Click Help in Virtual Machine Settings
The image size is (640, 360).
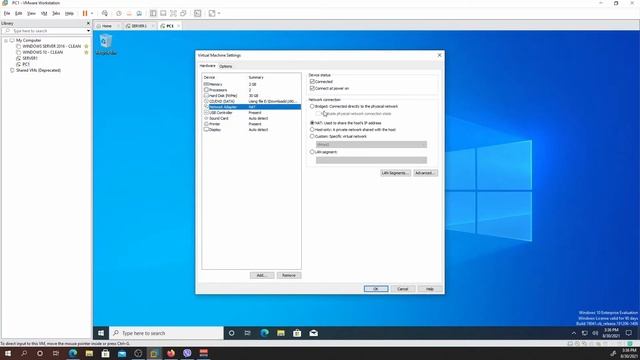pyautogui.click(x=430, y=289)
